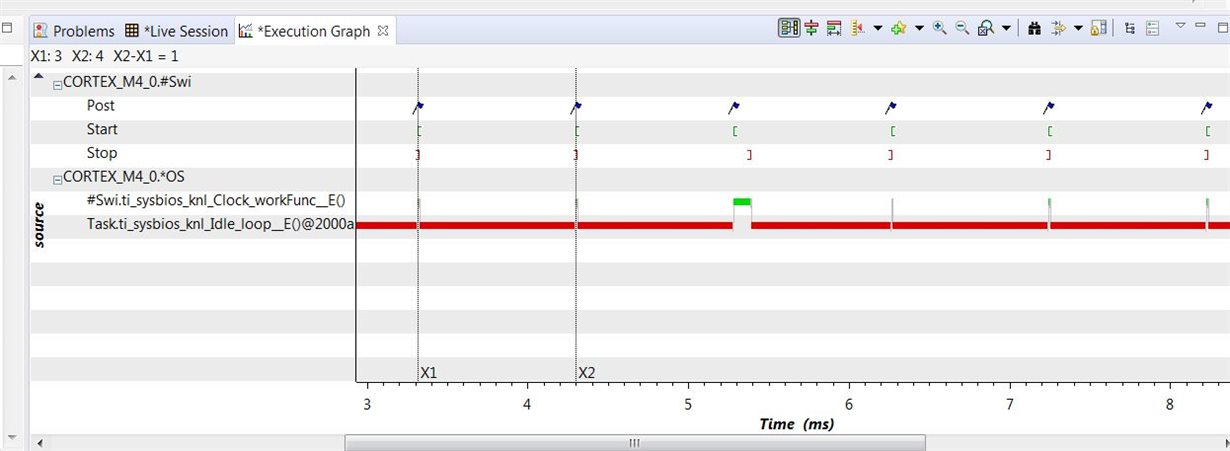Screen dimensions: 1230x451
Task: Click the Time (ms) axis label
Action: (796, 424)
